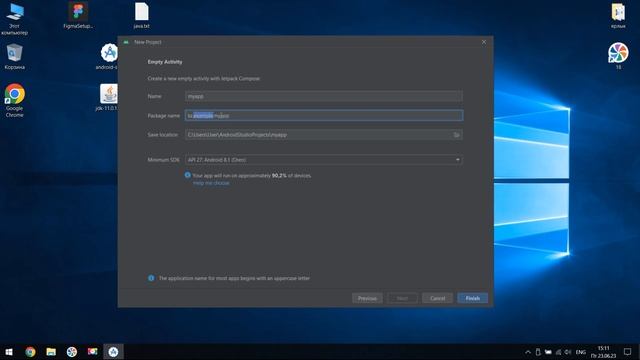Click the volume icon in the system tray
Screen dimensions: 640x360
pyautogui.click(x=568, y=352)
